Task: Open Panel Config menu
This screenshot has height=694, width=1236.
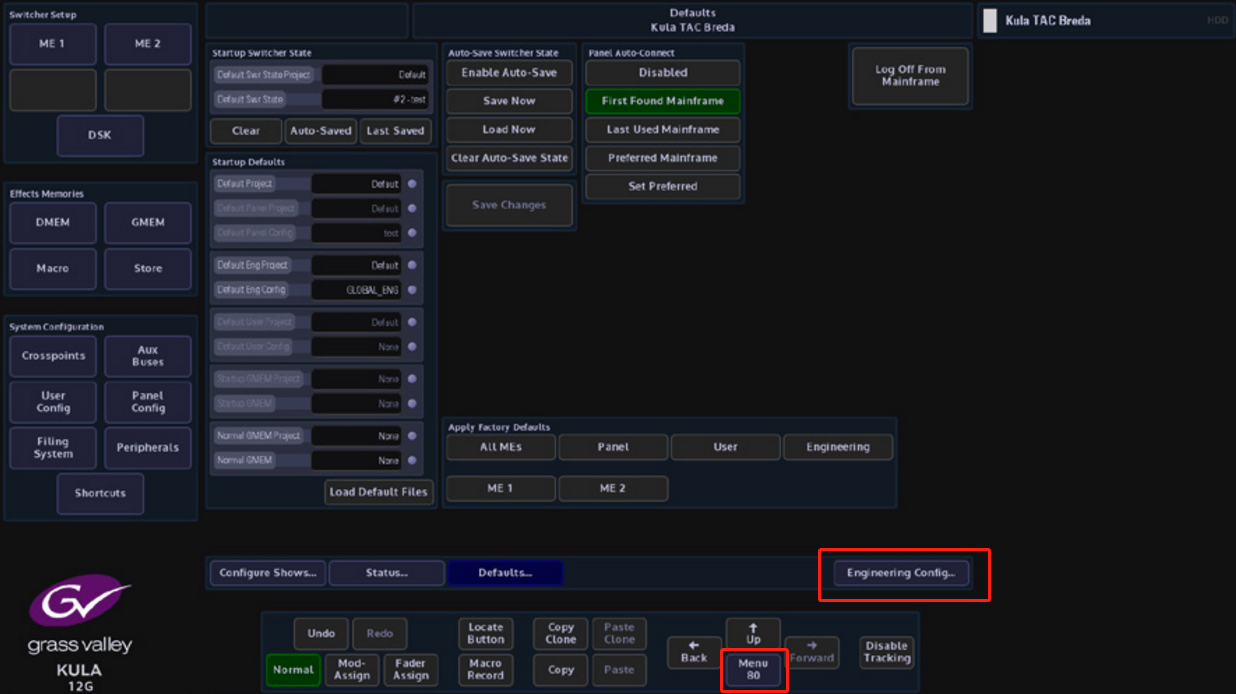Action: click(148, 402)
